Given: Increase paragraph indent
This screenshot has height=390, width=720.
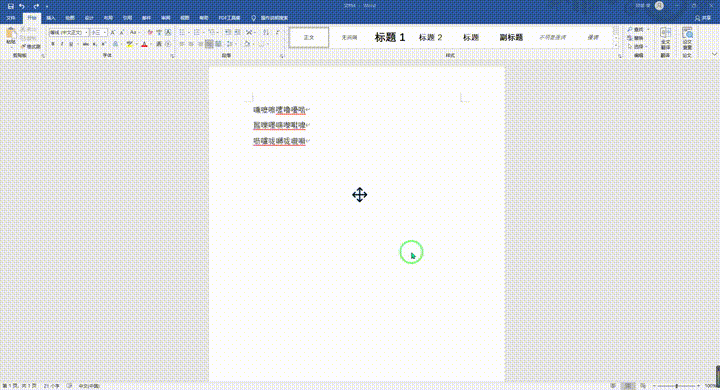Looking at the screenshot, I should pos(237,33).
